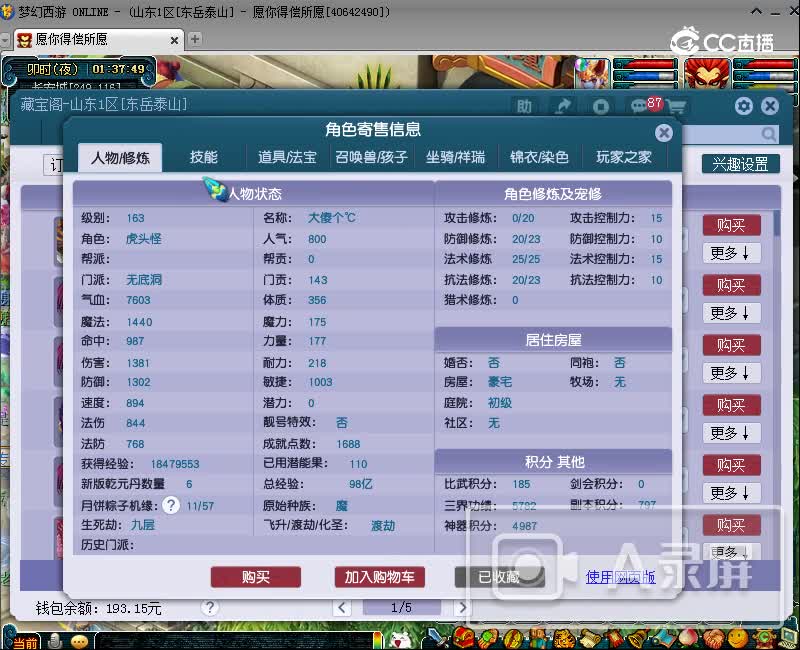Screen dimensions: 800x650
Task: Expand the fifth 更多 dropdown in list
Action: (x=731, y=493)
